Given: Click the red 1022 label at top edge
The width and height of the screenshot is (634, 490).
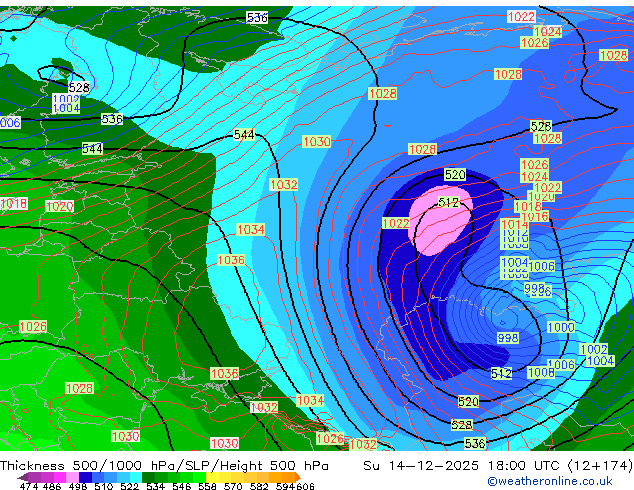Looking at the screenshot, I should 522,17.
